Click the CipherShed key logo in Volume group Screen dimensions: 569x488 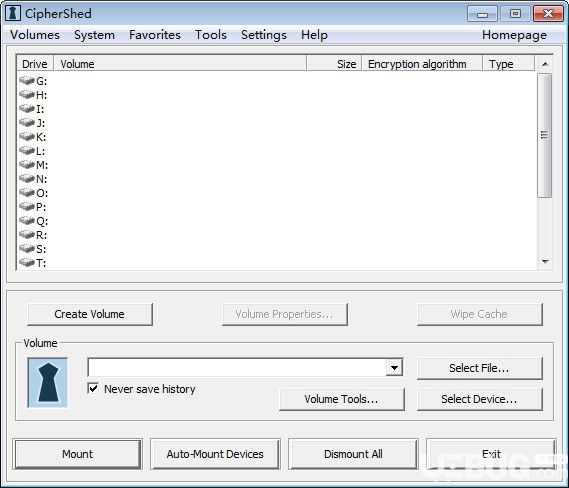point(48,382)
